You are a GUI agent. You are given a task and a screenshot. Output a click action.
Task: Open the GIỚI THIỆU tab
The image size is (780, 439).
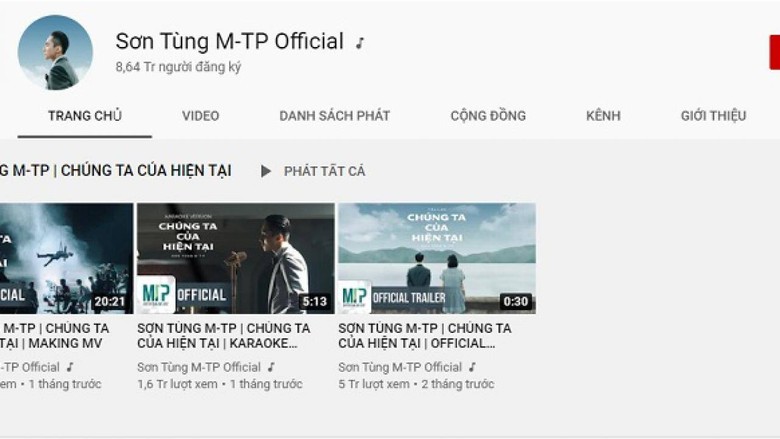pyautogui.click(x=713, y=116)
